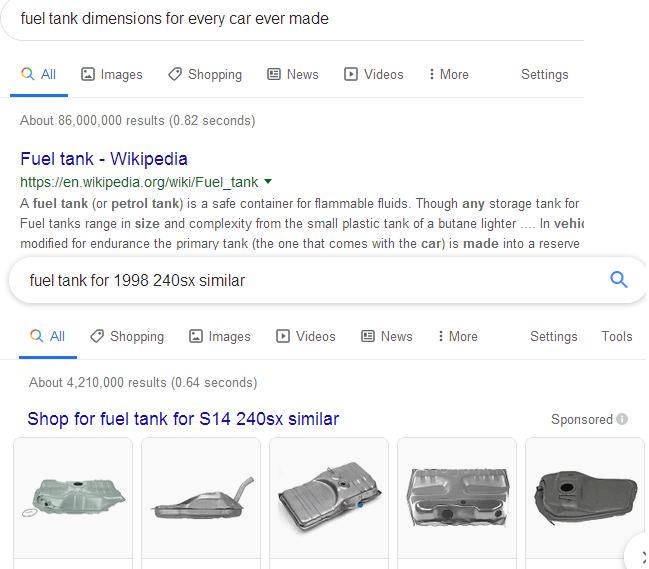Switch to Images tab in upper search results
Viewport: 649px width, 569px height.
click(111, 74)
